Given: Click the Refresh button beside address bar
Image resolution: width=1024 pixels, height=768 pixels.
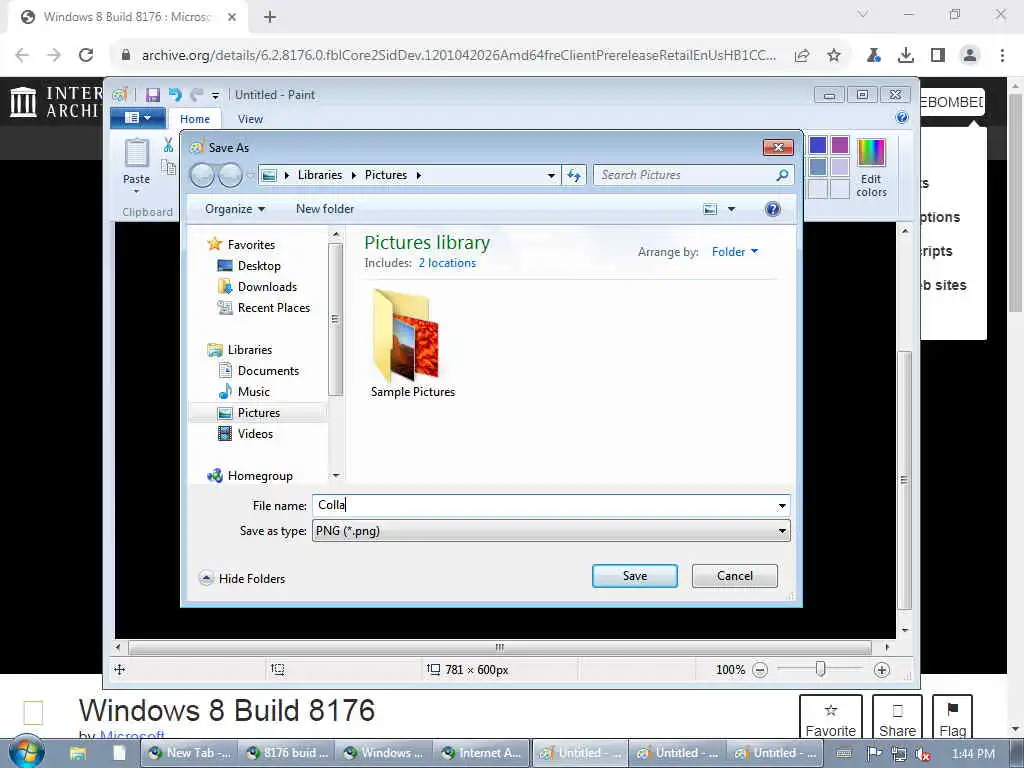Looking at the screenshot, I should 574,175.
